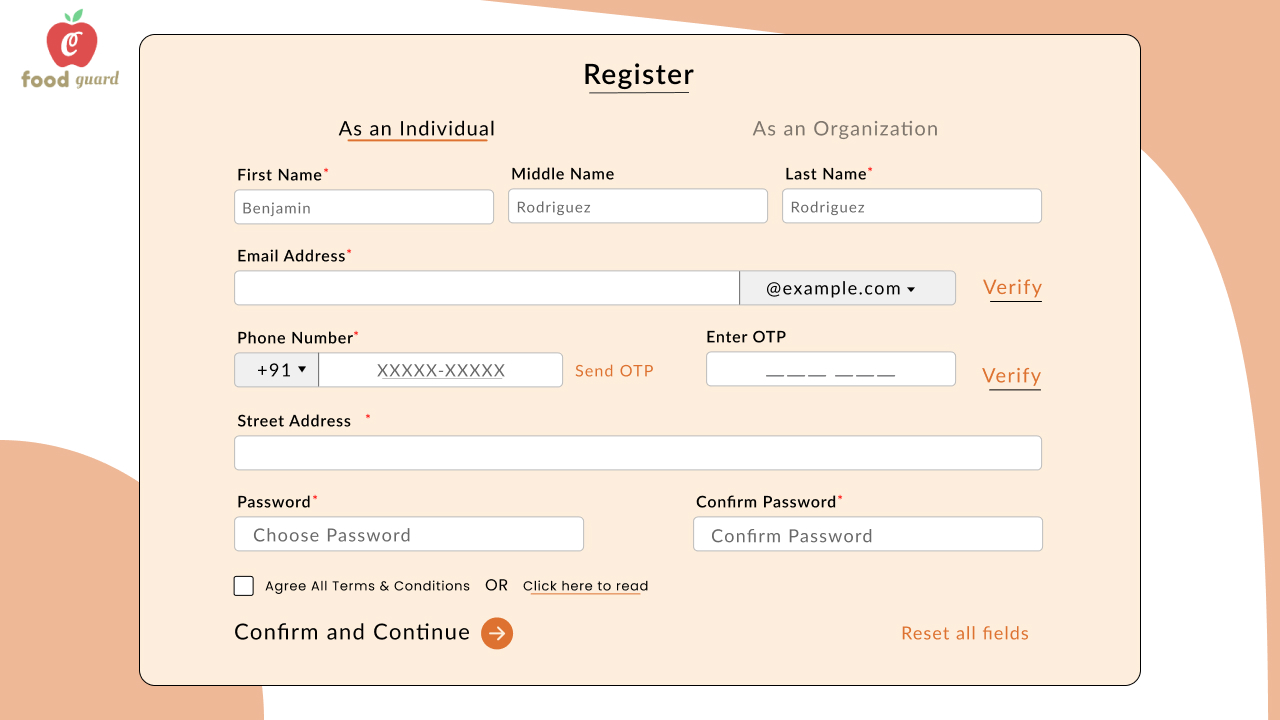Click the Register heading text

639,75
